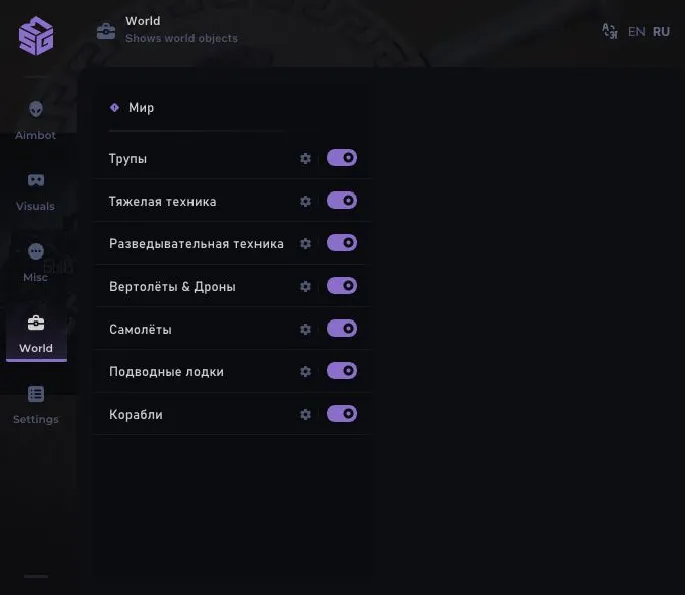
Task: Switch to the Aimbot tab
Action: (x=36, y=119)
